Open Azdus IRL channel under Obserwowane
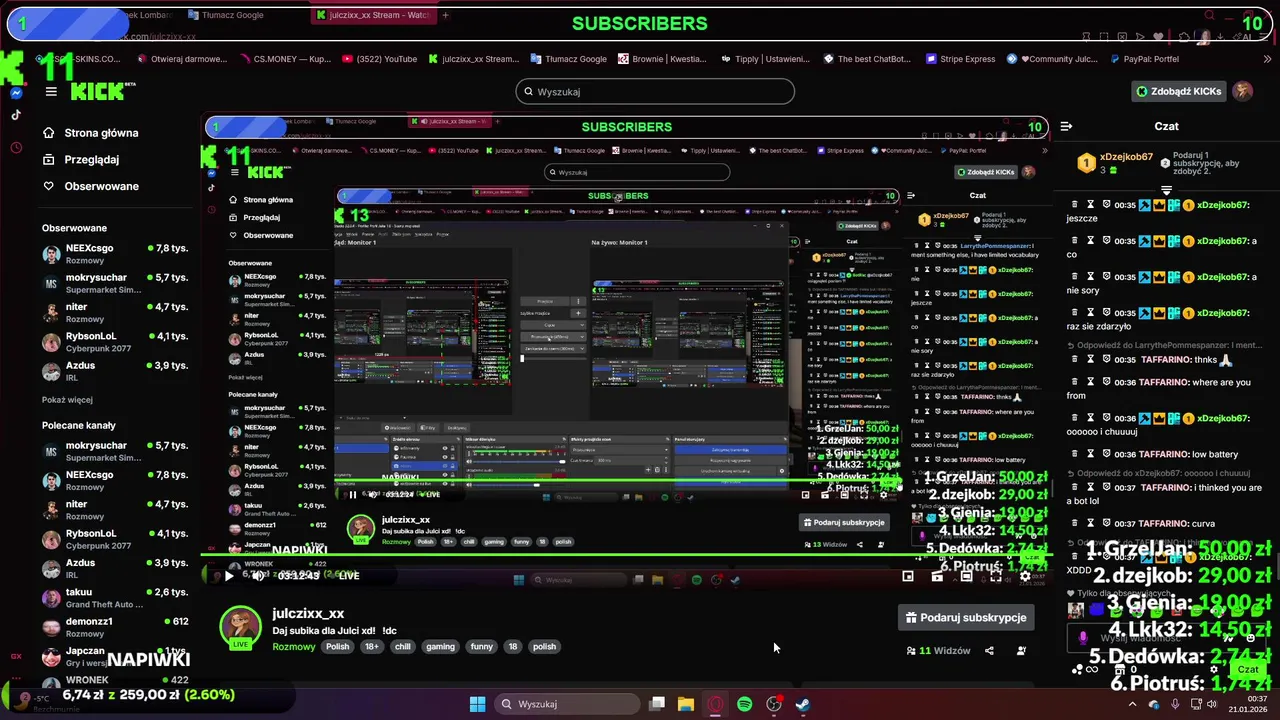The width and height of the screenshot is (1280, 720). point(115,371)
